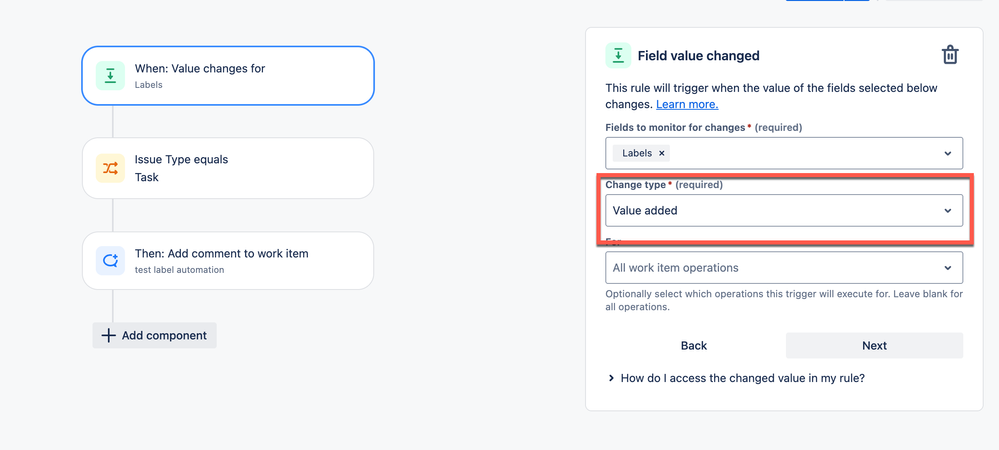
Task: Select the Then: Add comment to work item card
Action: [228, 261]
